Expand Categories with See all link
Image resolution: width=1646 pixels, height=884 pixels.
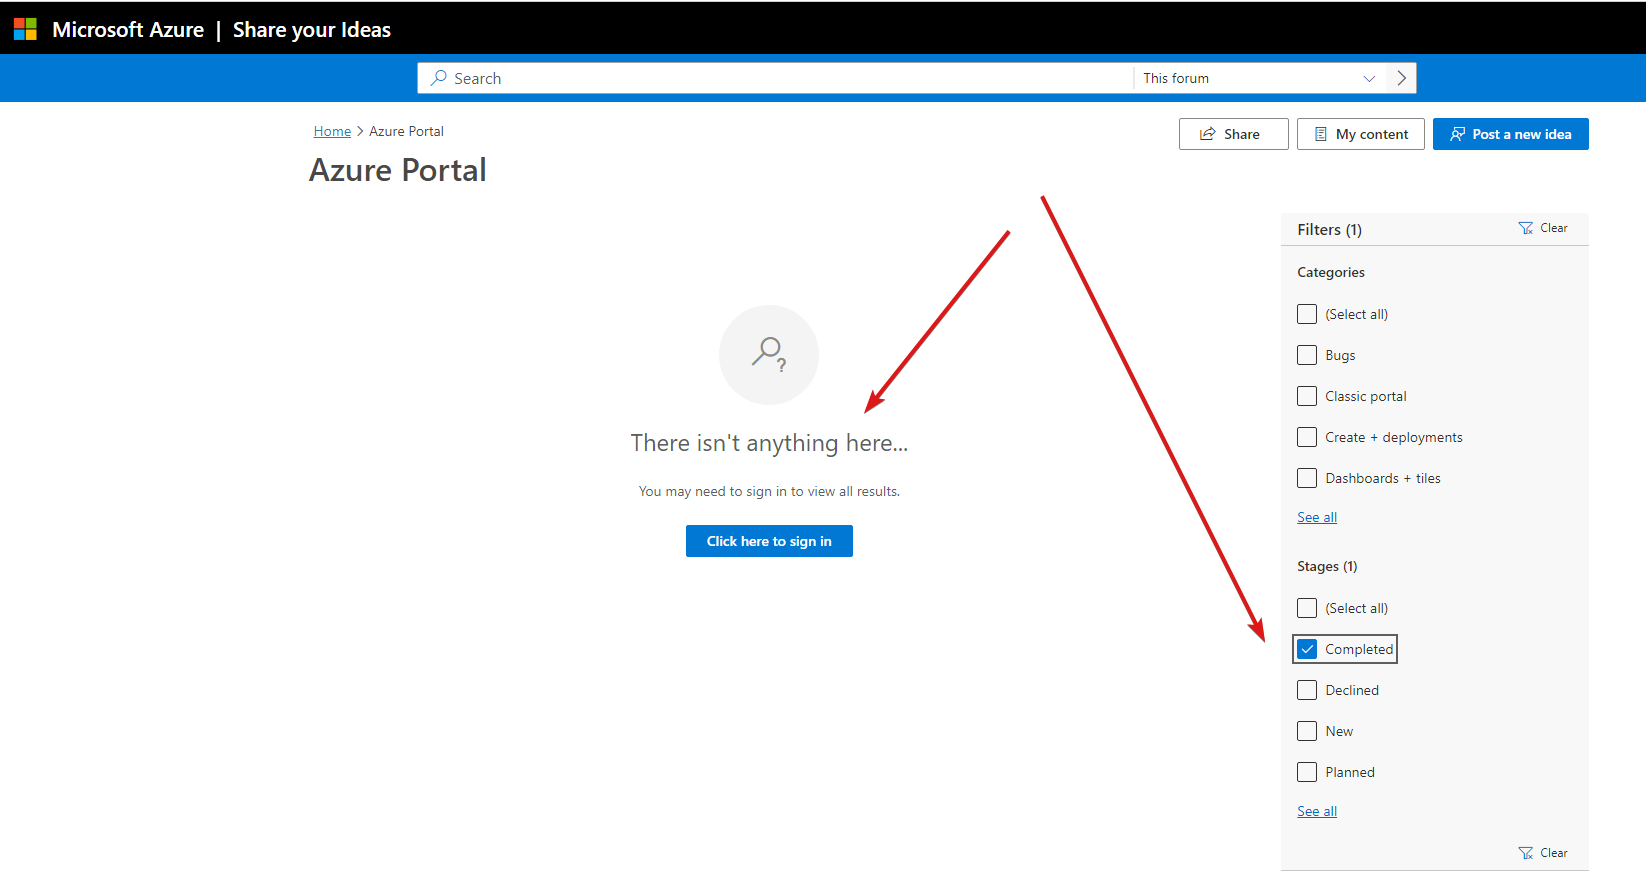point(1317,517)
